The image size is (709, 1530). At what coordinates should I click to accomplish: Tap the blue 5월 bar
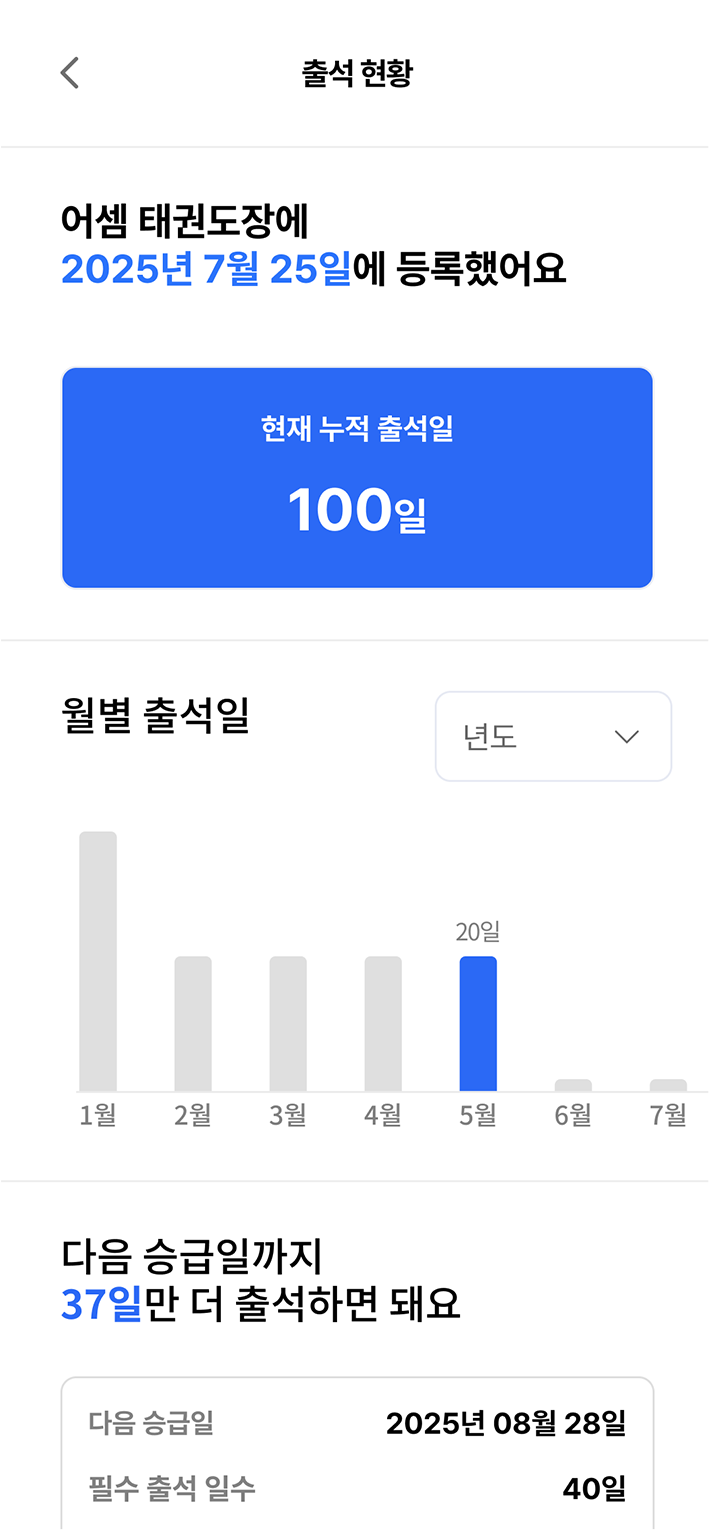pyautogui.click(x=478, y=1023)
